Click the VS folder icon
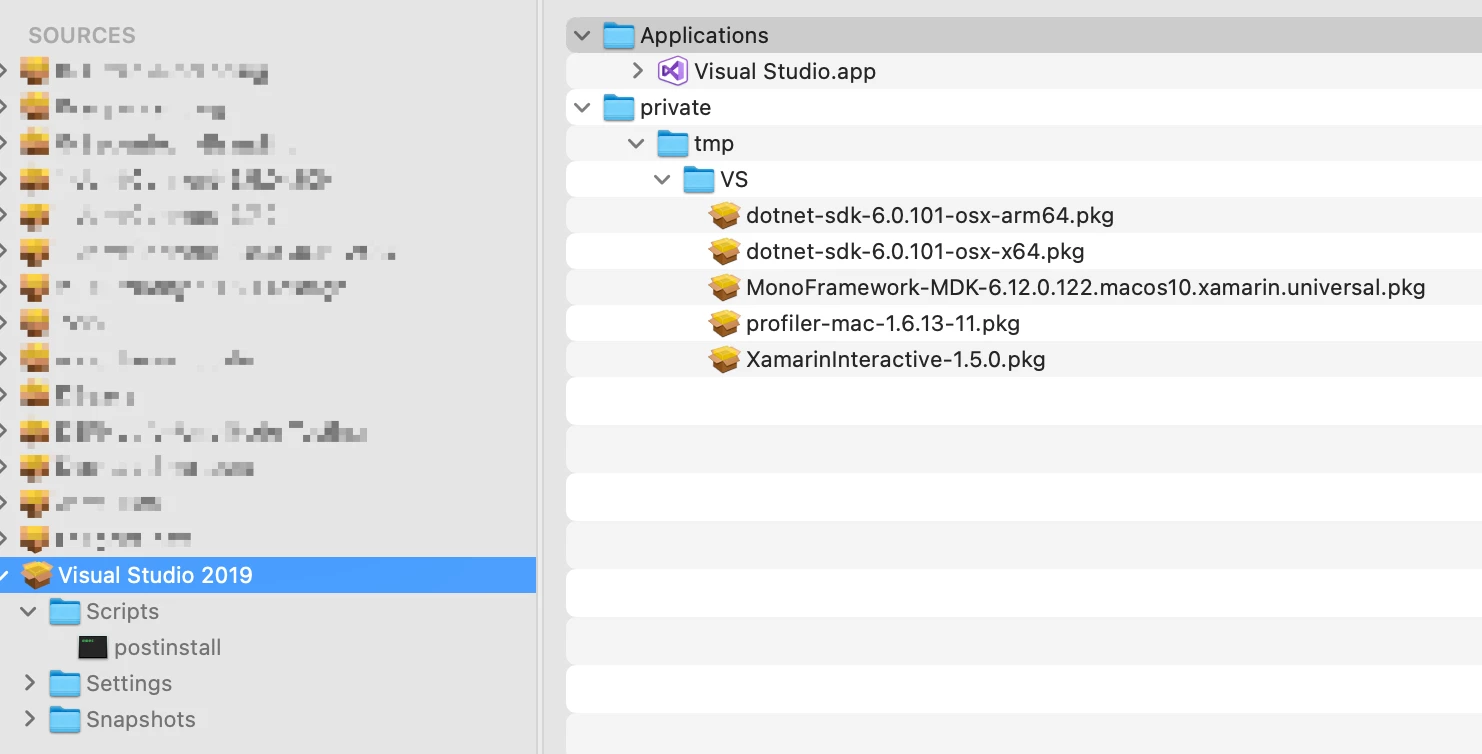This screenshot has width=1482, height=754. pyautogui.click(x=699, y=180)
